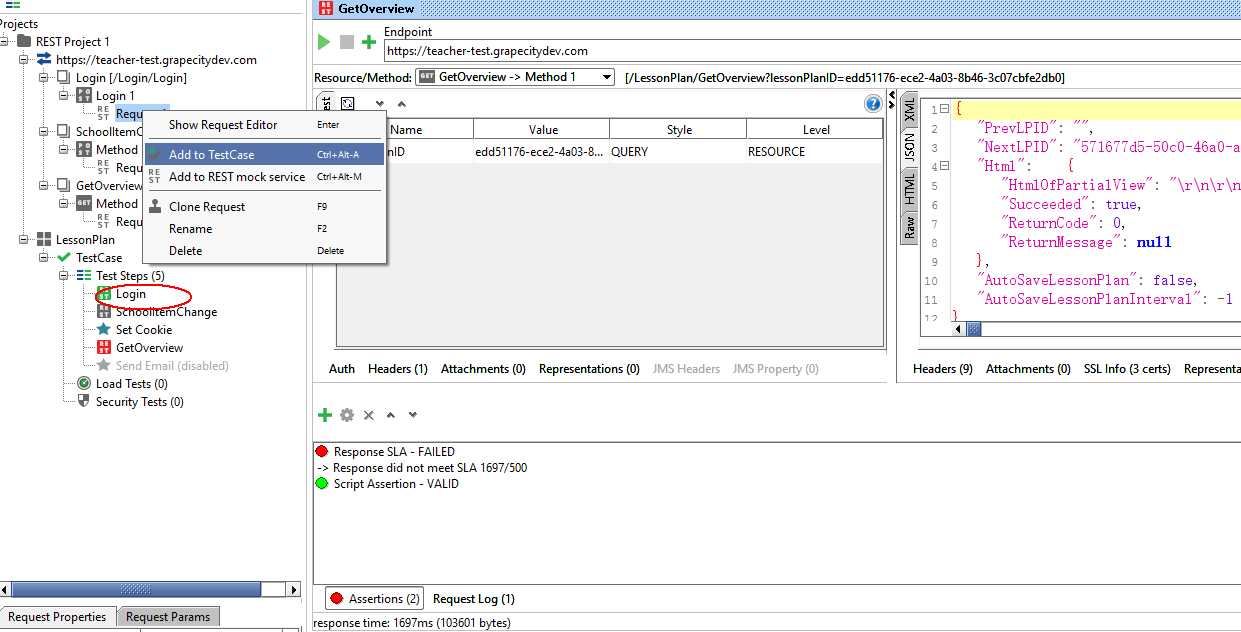Viewport: 1241px width, 632px height.
Task: Open the blue help icon above parameters table
Action: [873, 104]
